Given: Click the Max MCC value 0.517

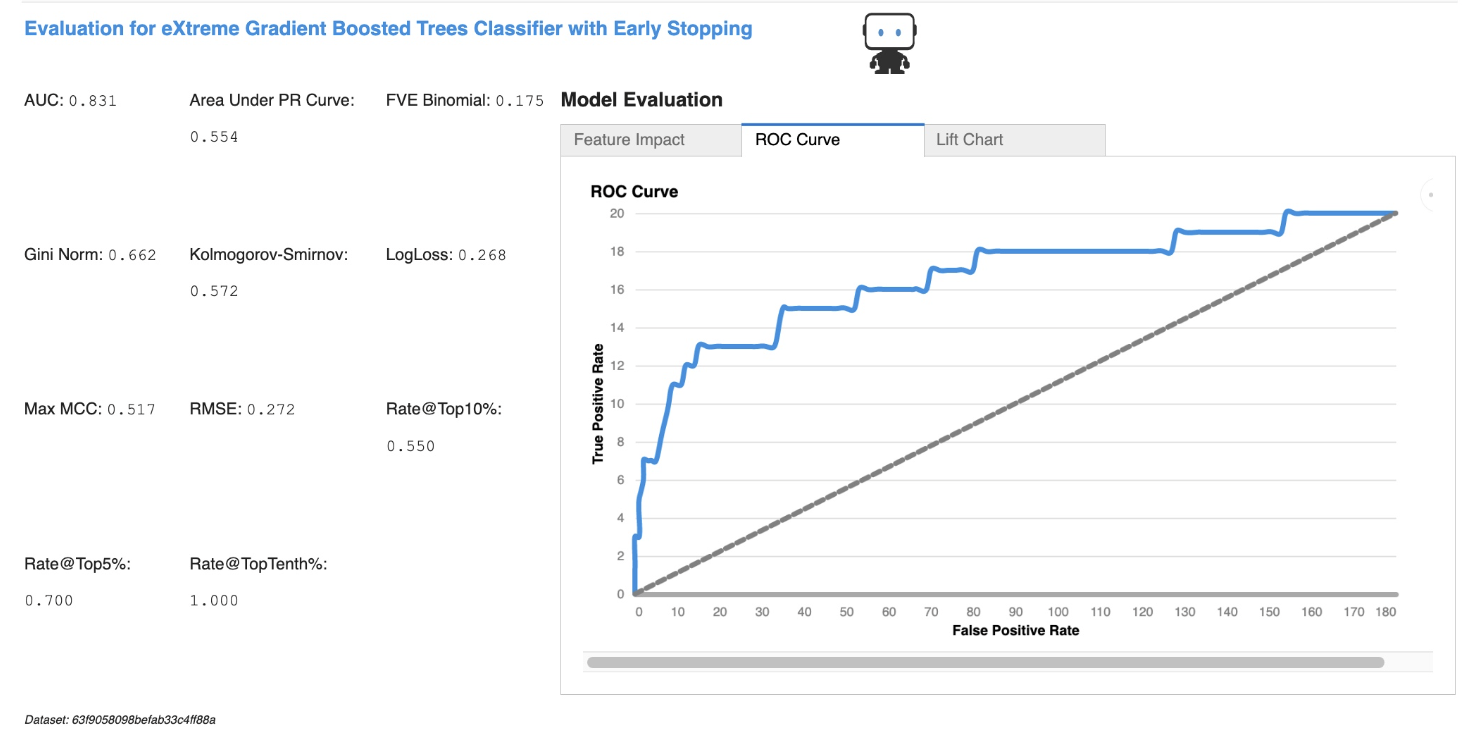Looking at the screenshot, I should pyautogui.click(x=131, y=409).
